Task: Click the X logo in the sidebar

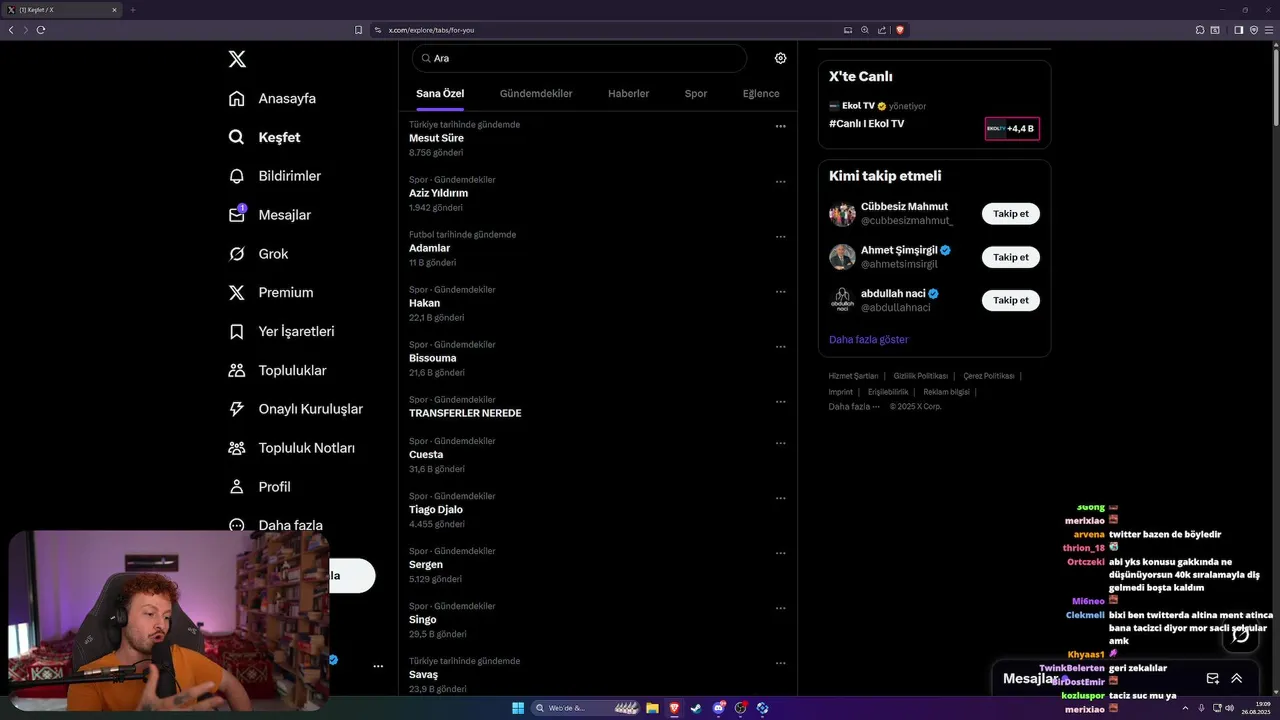Action: [x=237, y=59]
